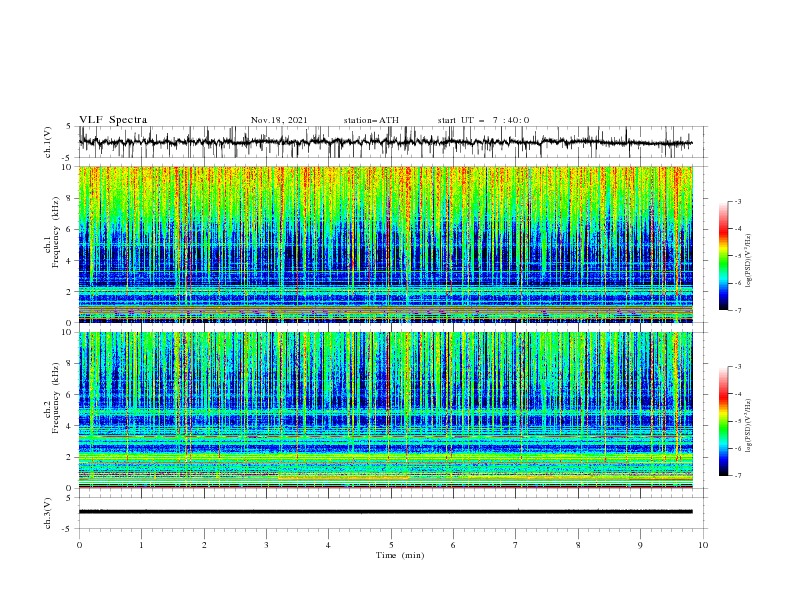Click the "6" kHz tick of ch.2 spectrogram

pos(70,395)
